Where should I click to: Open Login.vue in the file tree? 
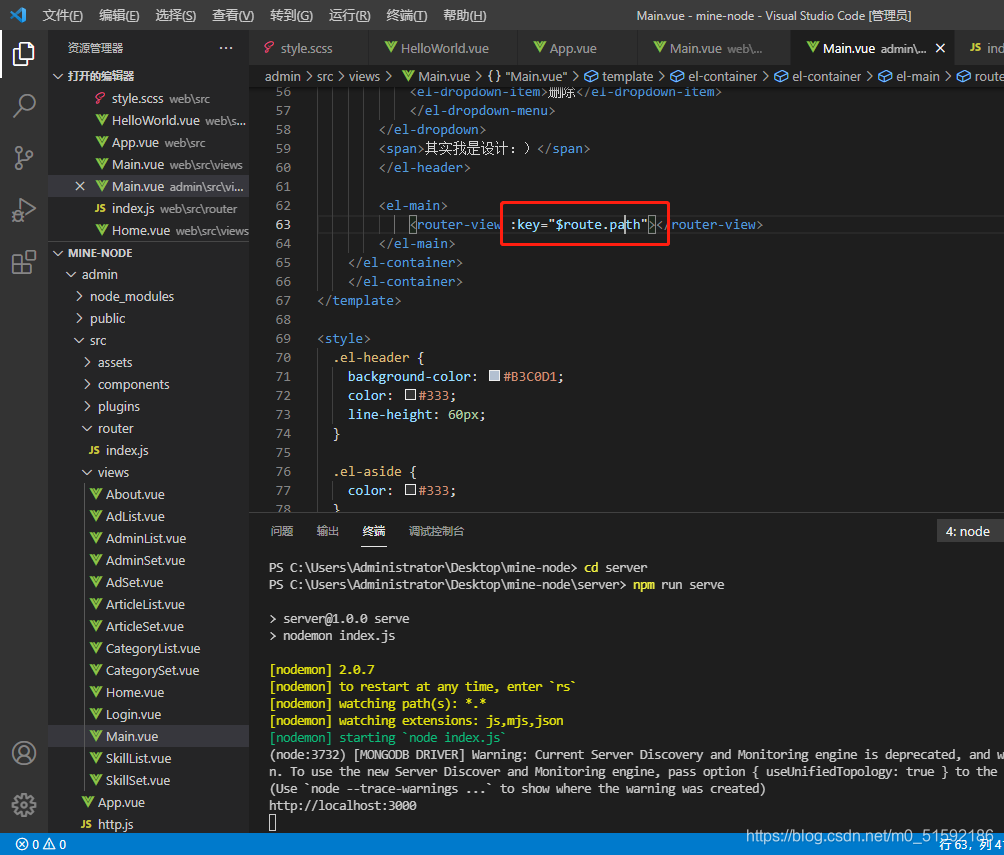tap(133, 714)
